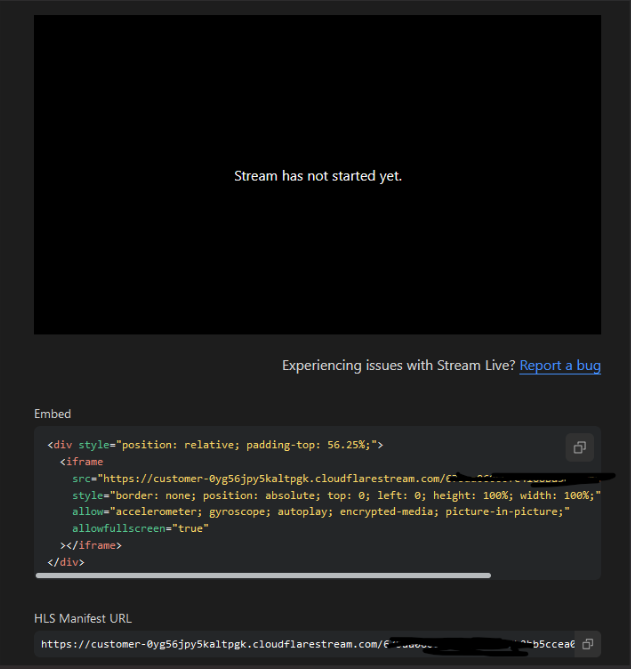Viewport: 631px width, 669px height.
Task: Click the horizontal scrollbar under Embed code
Action: click(x=263, y=576)
